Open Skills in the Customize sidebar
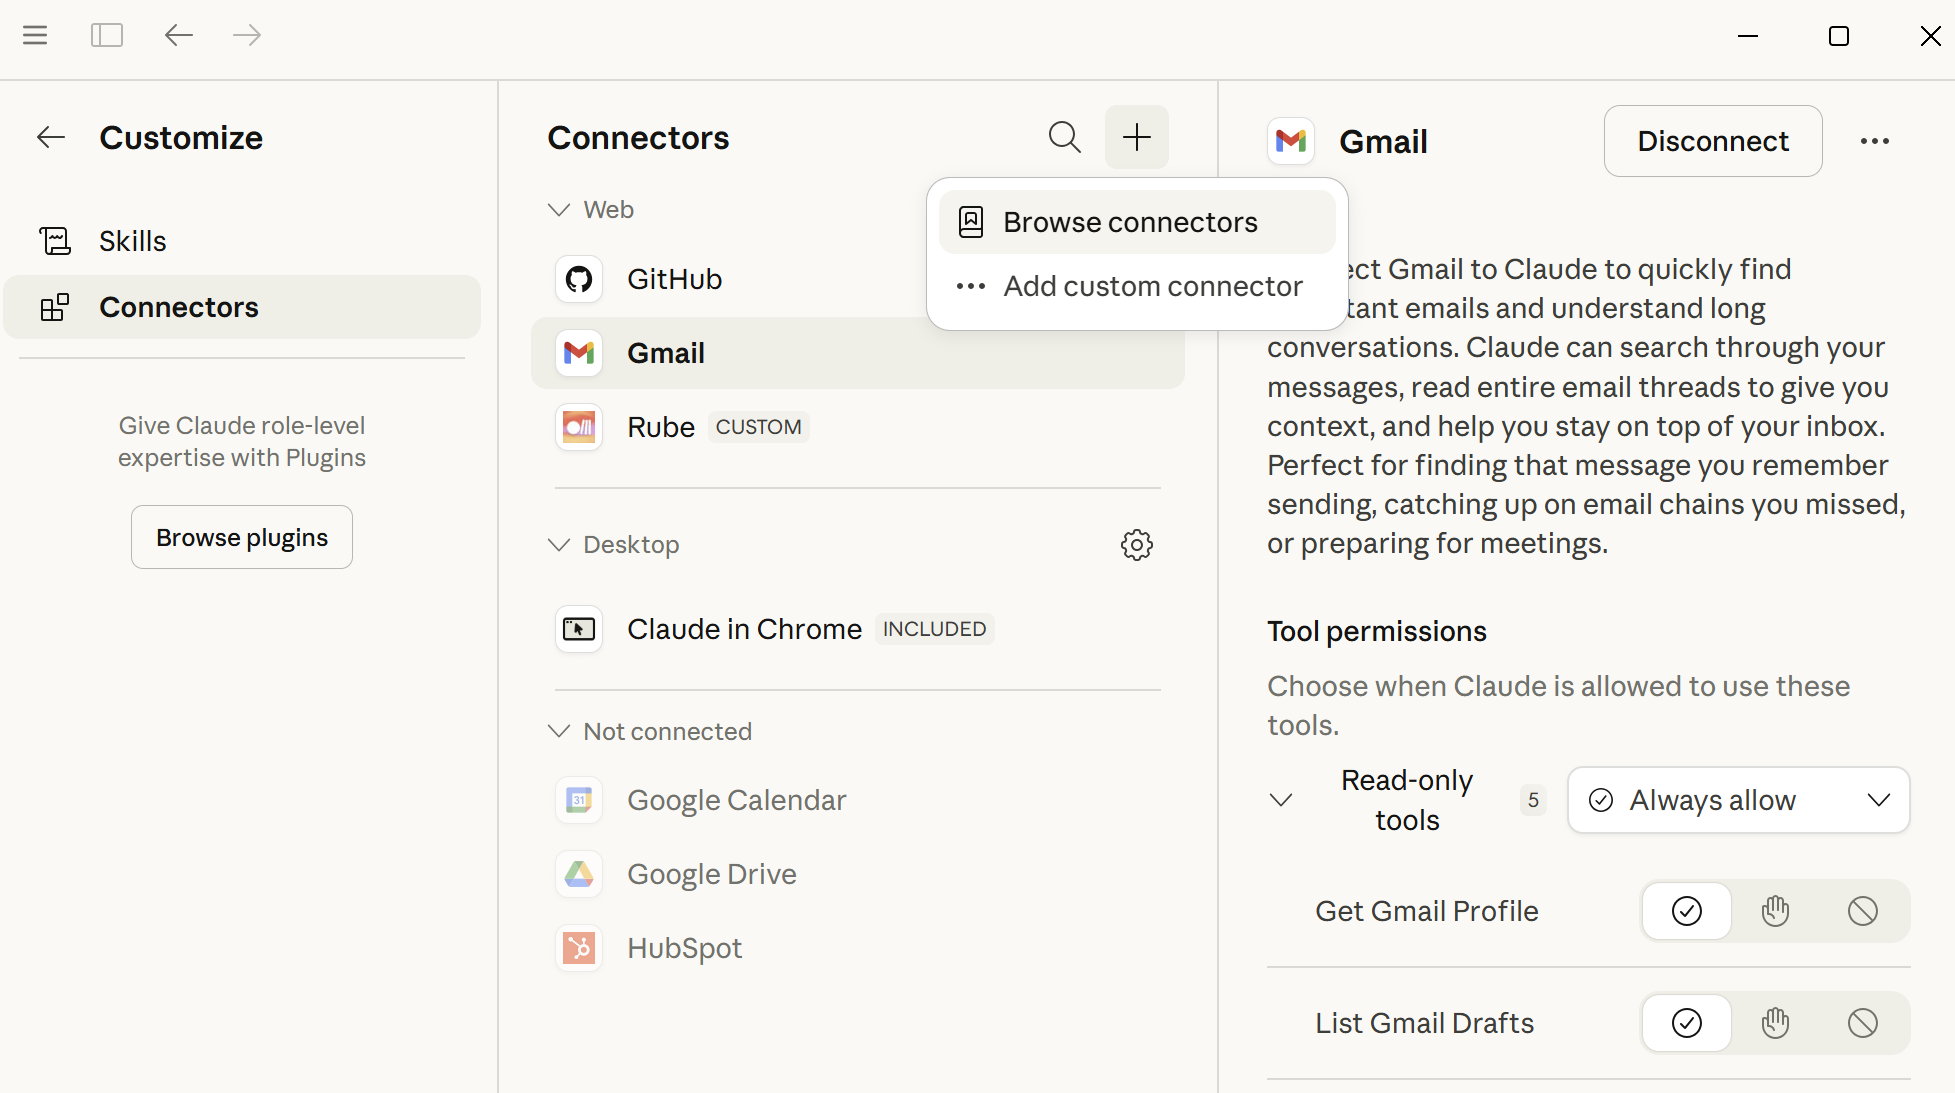Image resolution: width=1955 pixels, height=1093 pixels. coord(133,241)
